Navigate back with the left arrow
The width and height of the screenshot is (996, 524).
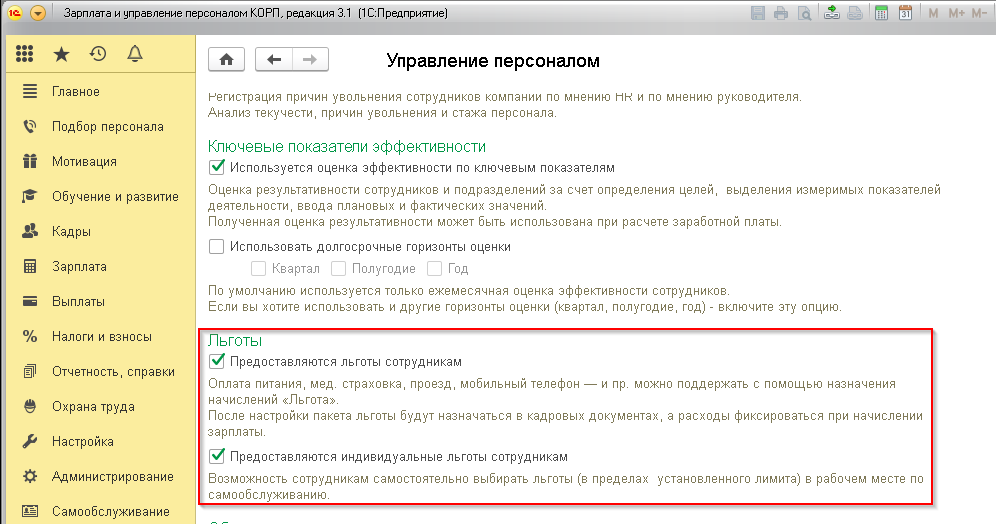click(274, 60)
